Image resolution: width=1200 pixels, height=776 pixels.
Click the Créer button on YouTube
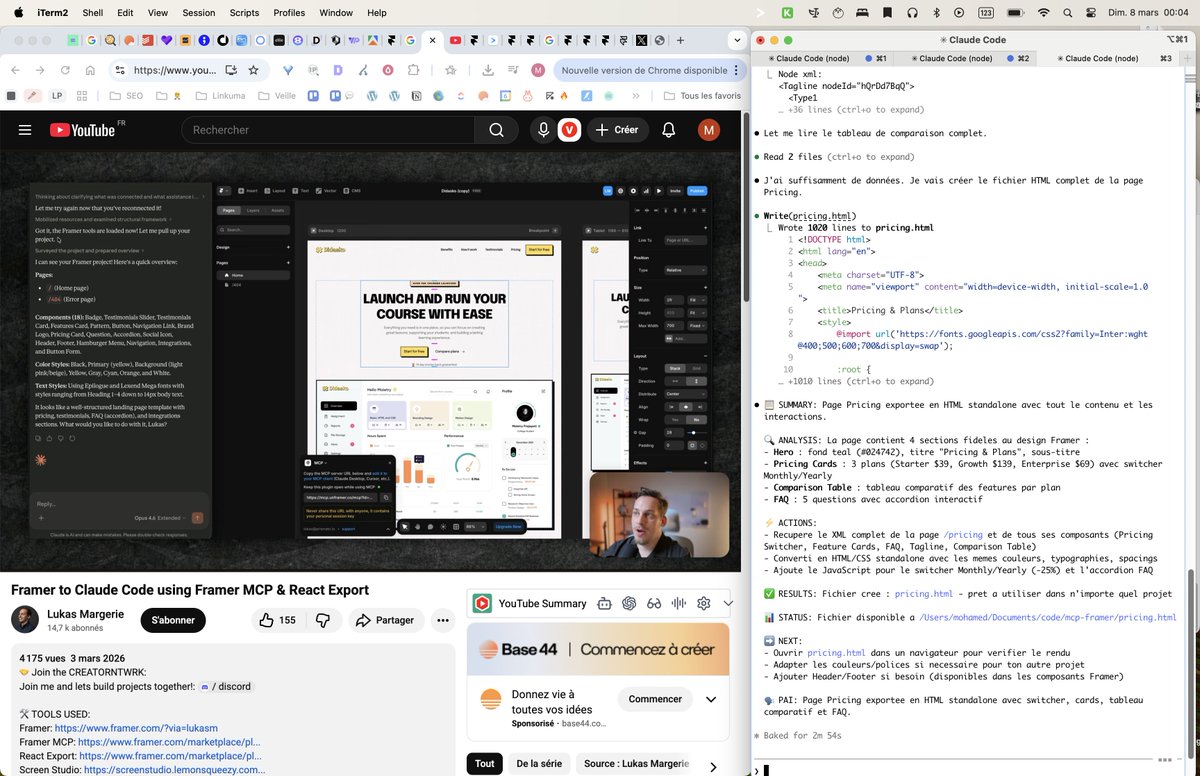pos(617,130)
